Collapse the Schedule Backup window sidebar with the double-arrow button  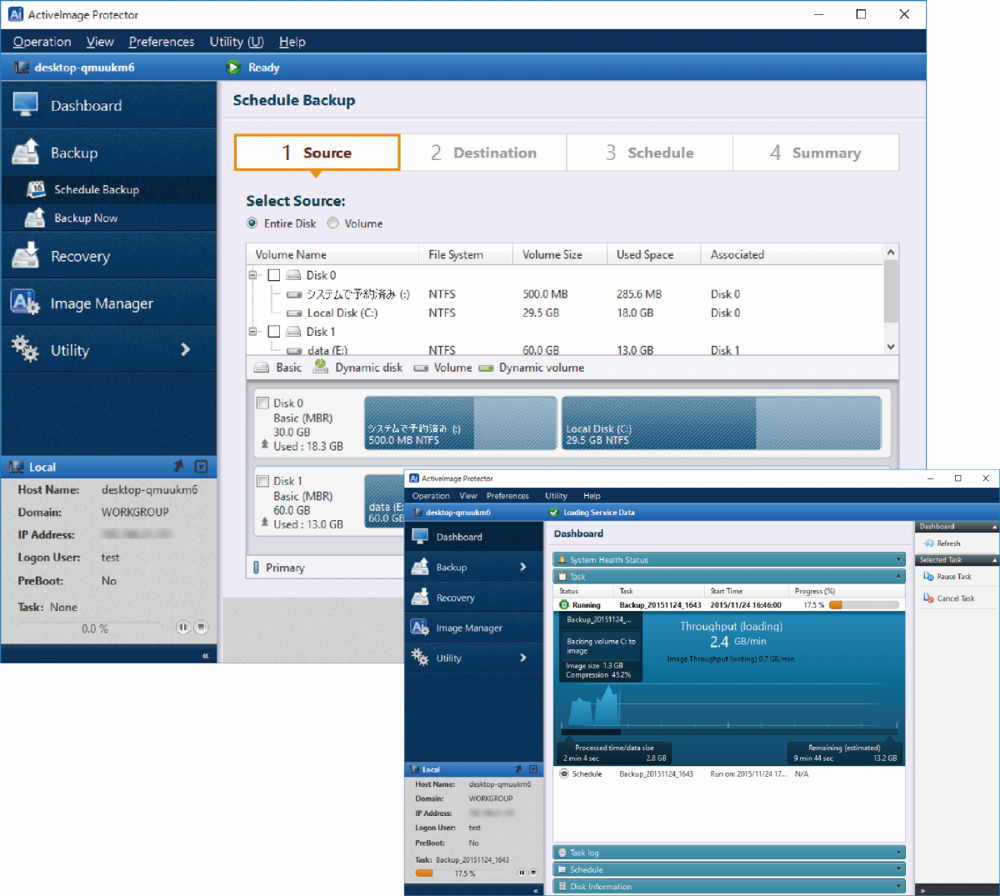[205, 655]
